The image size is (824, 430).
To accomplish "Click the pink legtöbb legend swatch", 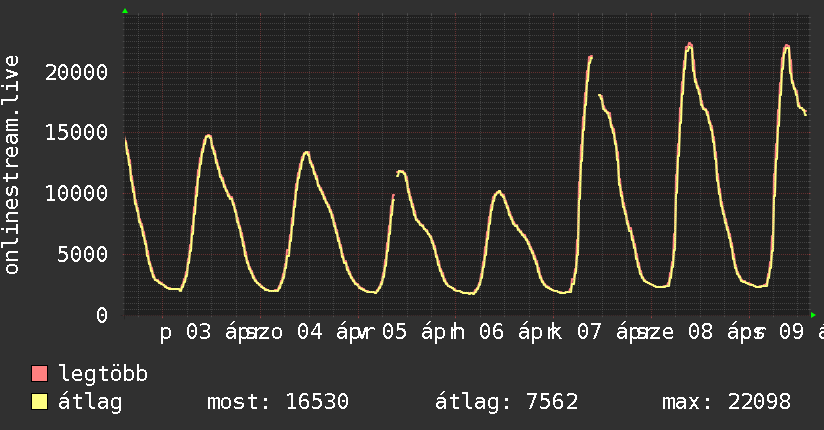I will coord(39,374).
